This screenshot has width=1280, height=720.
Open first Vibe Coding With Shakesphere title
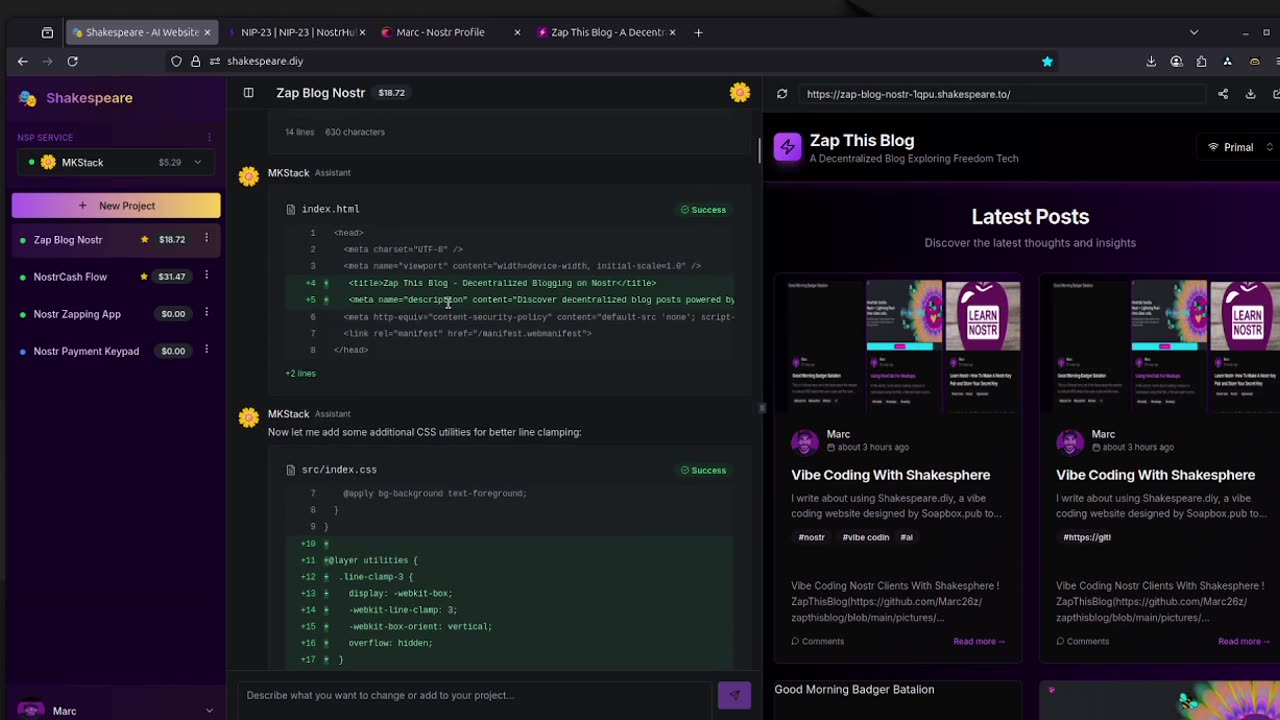click(x=891, y=475)
